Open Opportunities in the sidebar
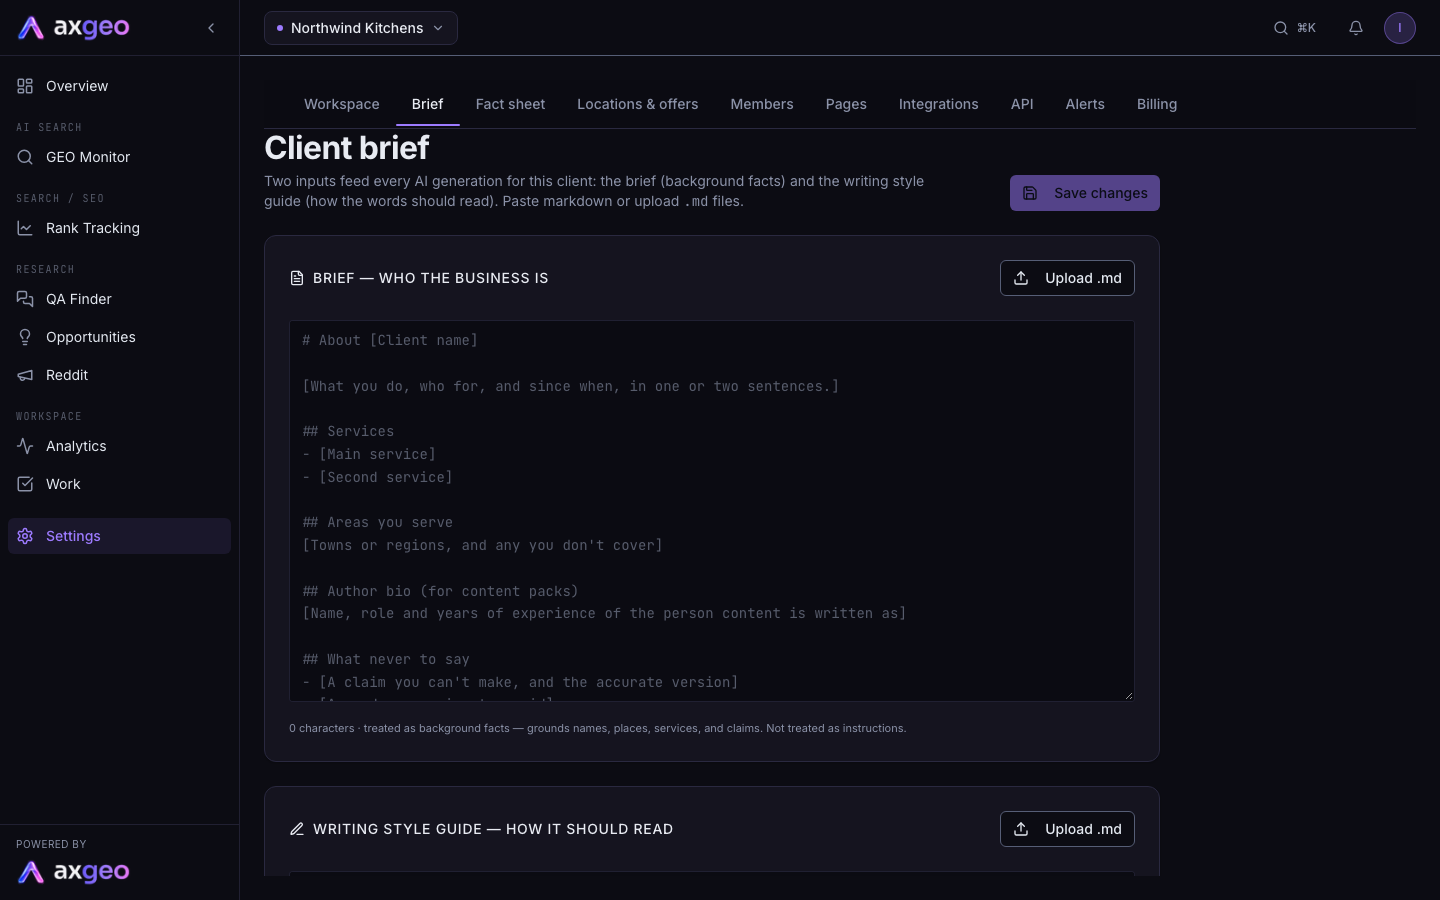Screen dimensions: 1440x900 119,337
